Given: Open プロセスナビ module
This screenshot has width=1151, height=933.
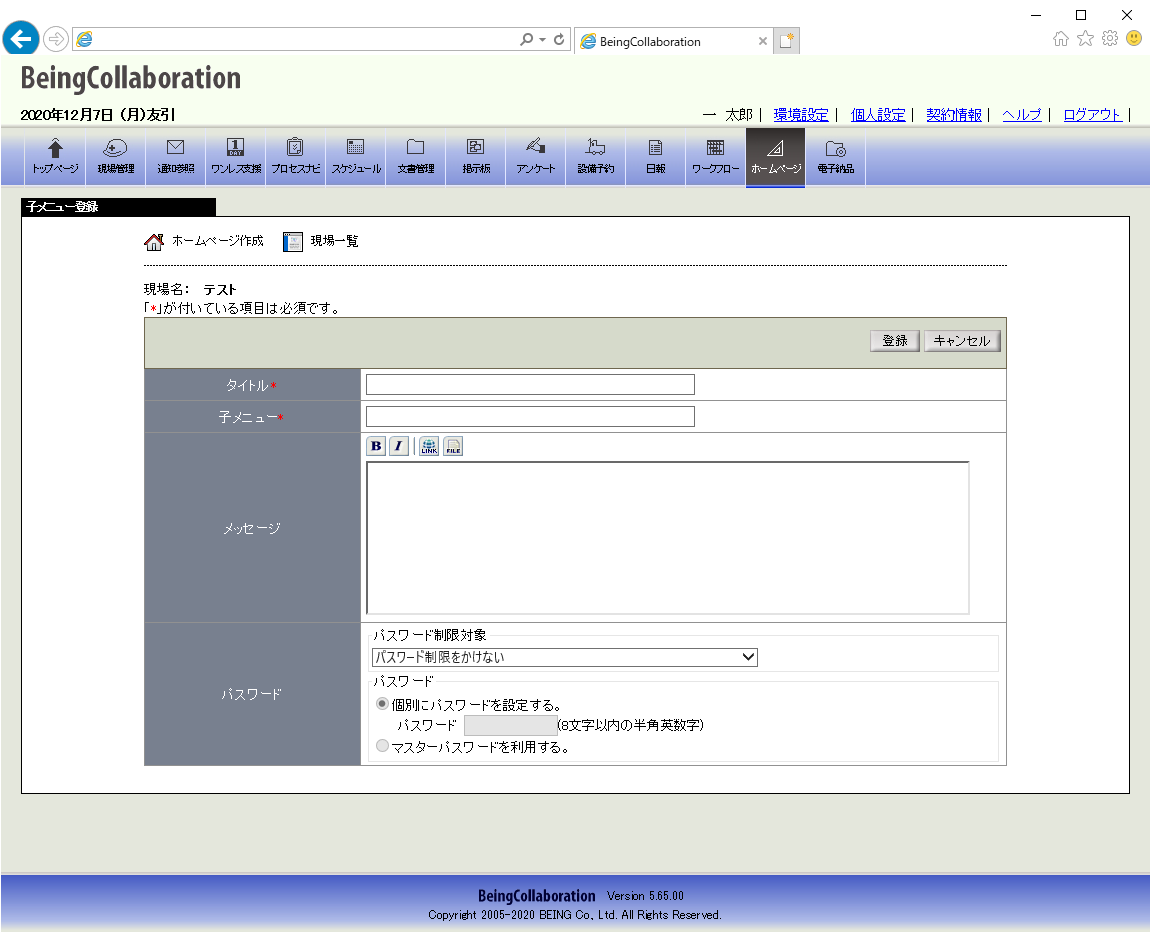Looking at the screenshot, I should click(295, 156).
